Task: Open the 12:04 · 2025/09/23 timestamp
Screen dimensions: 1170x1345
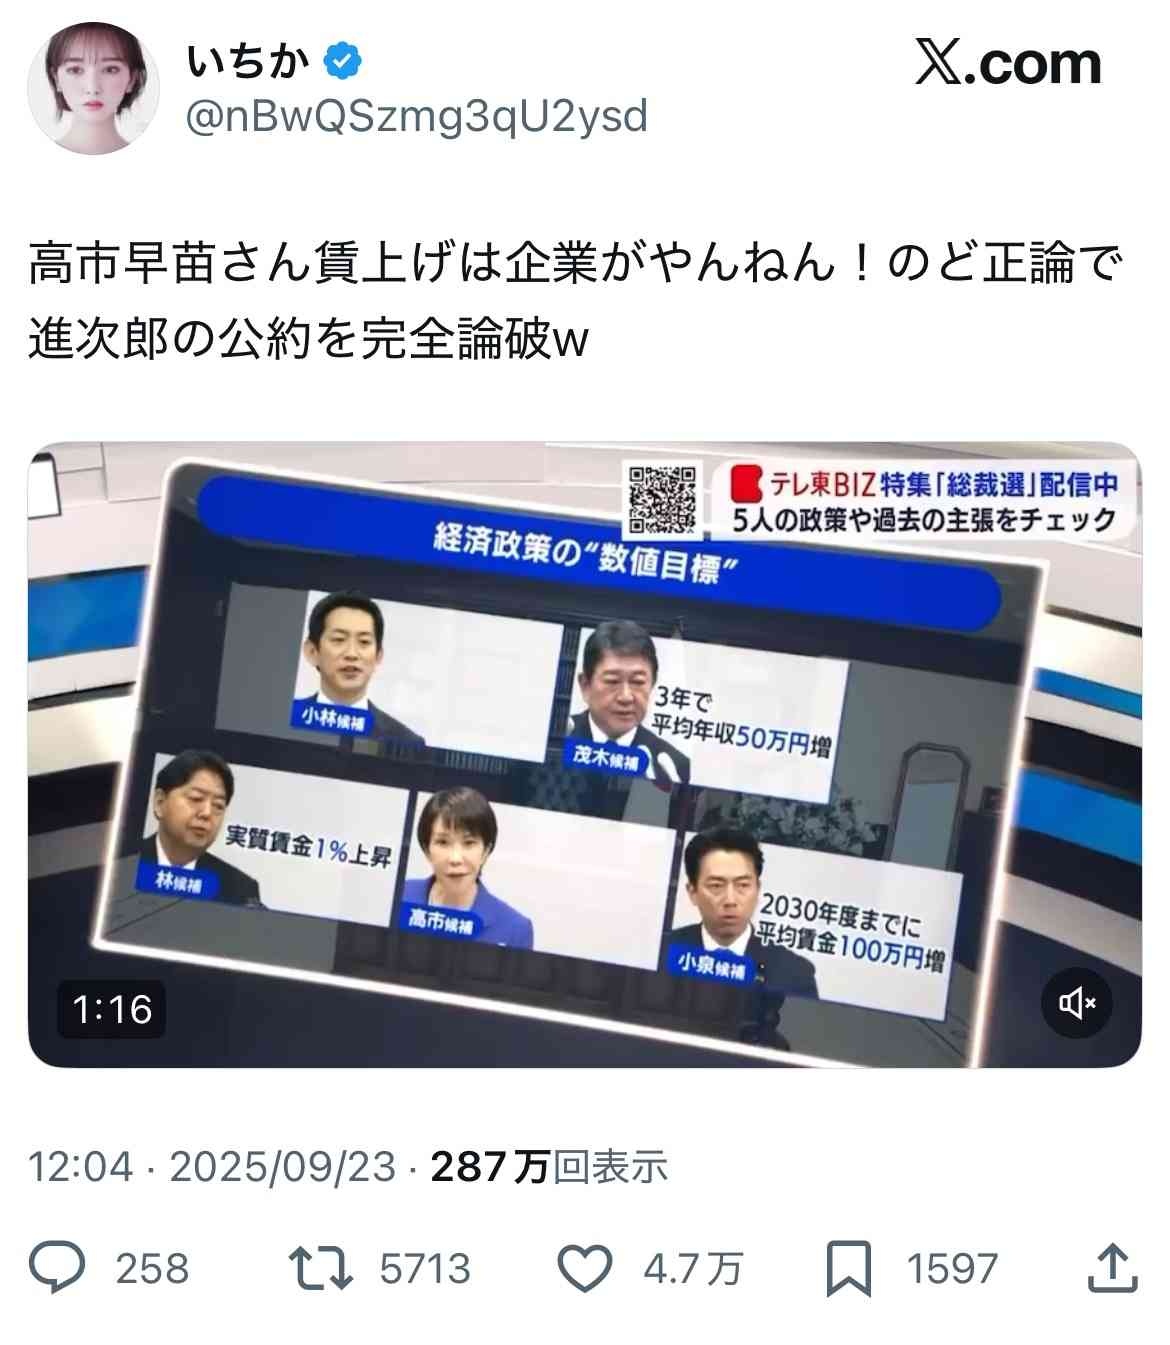Action: coord(212,1167)
